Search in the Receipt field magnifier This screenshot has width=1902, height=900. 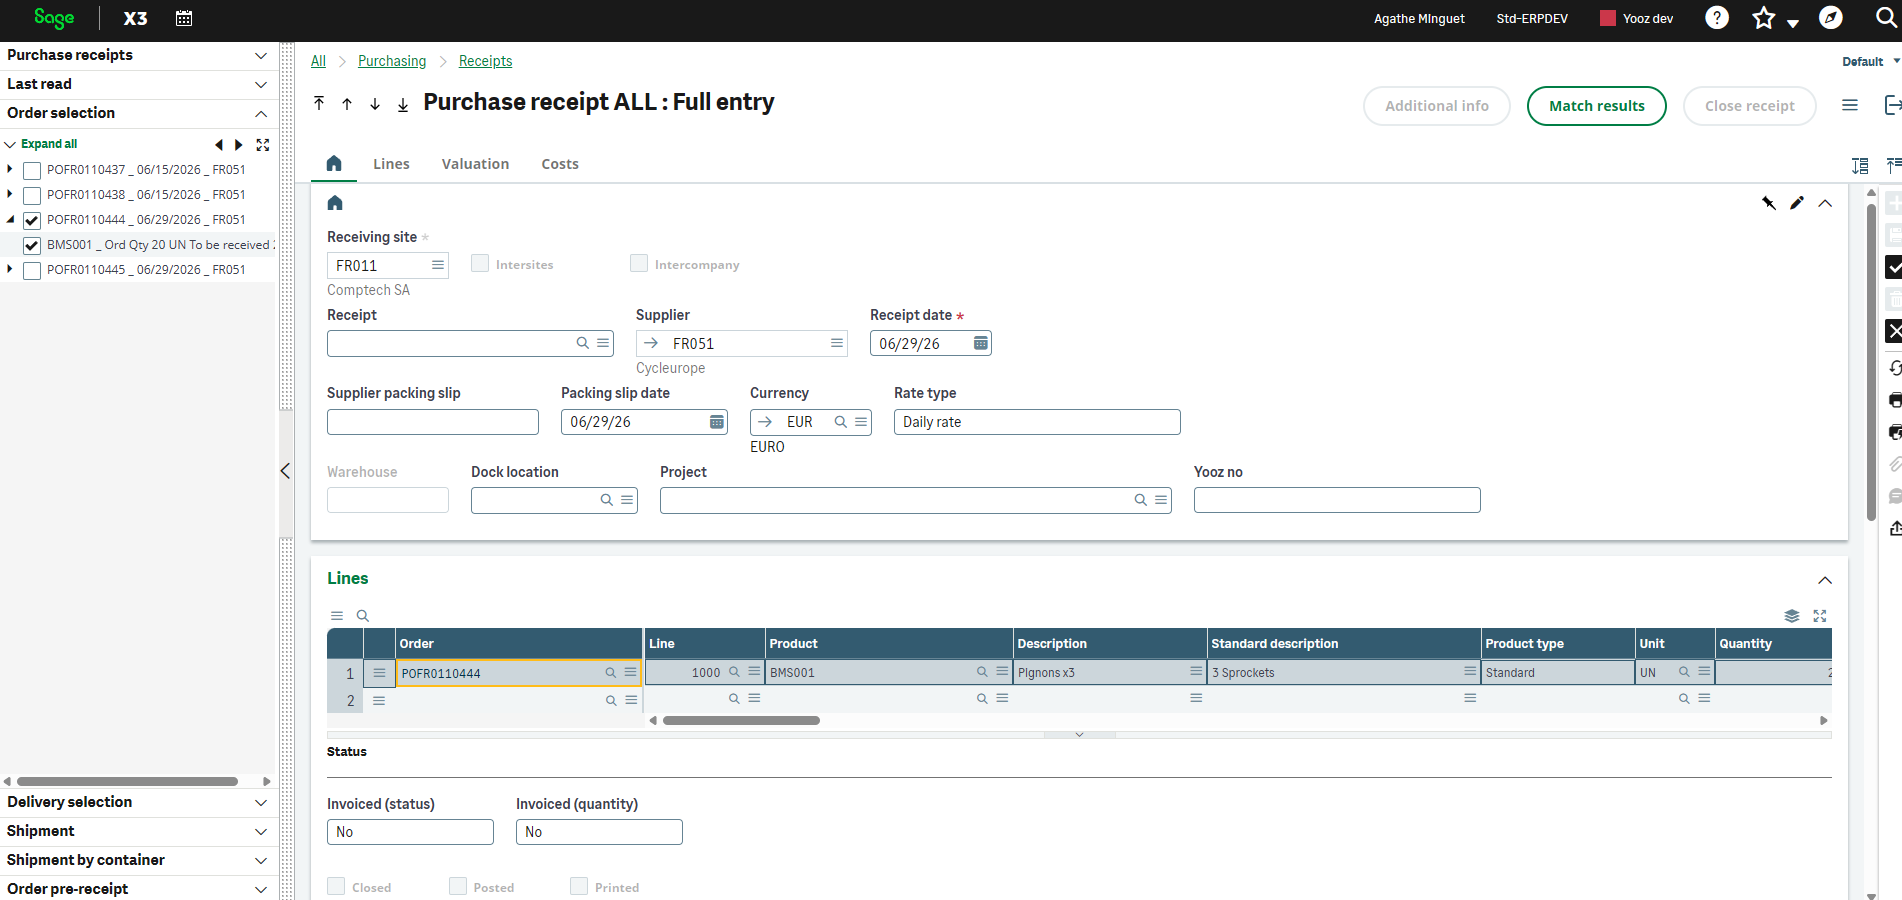click(x=583, y=343)
